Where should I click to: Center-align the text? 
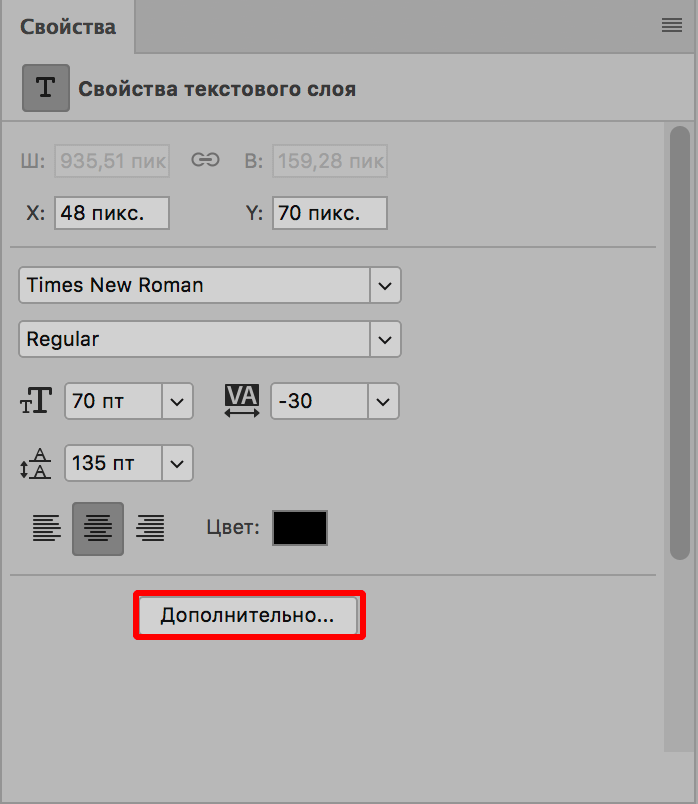coord(98,529)
